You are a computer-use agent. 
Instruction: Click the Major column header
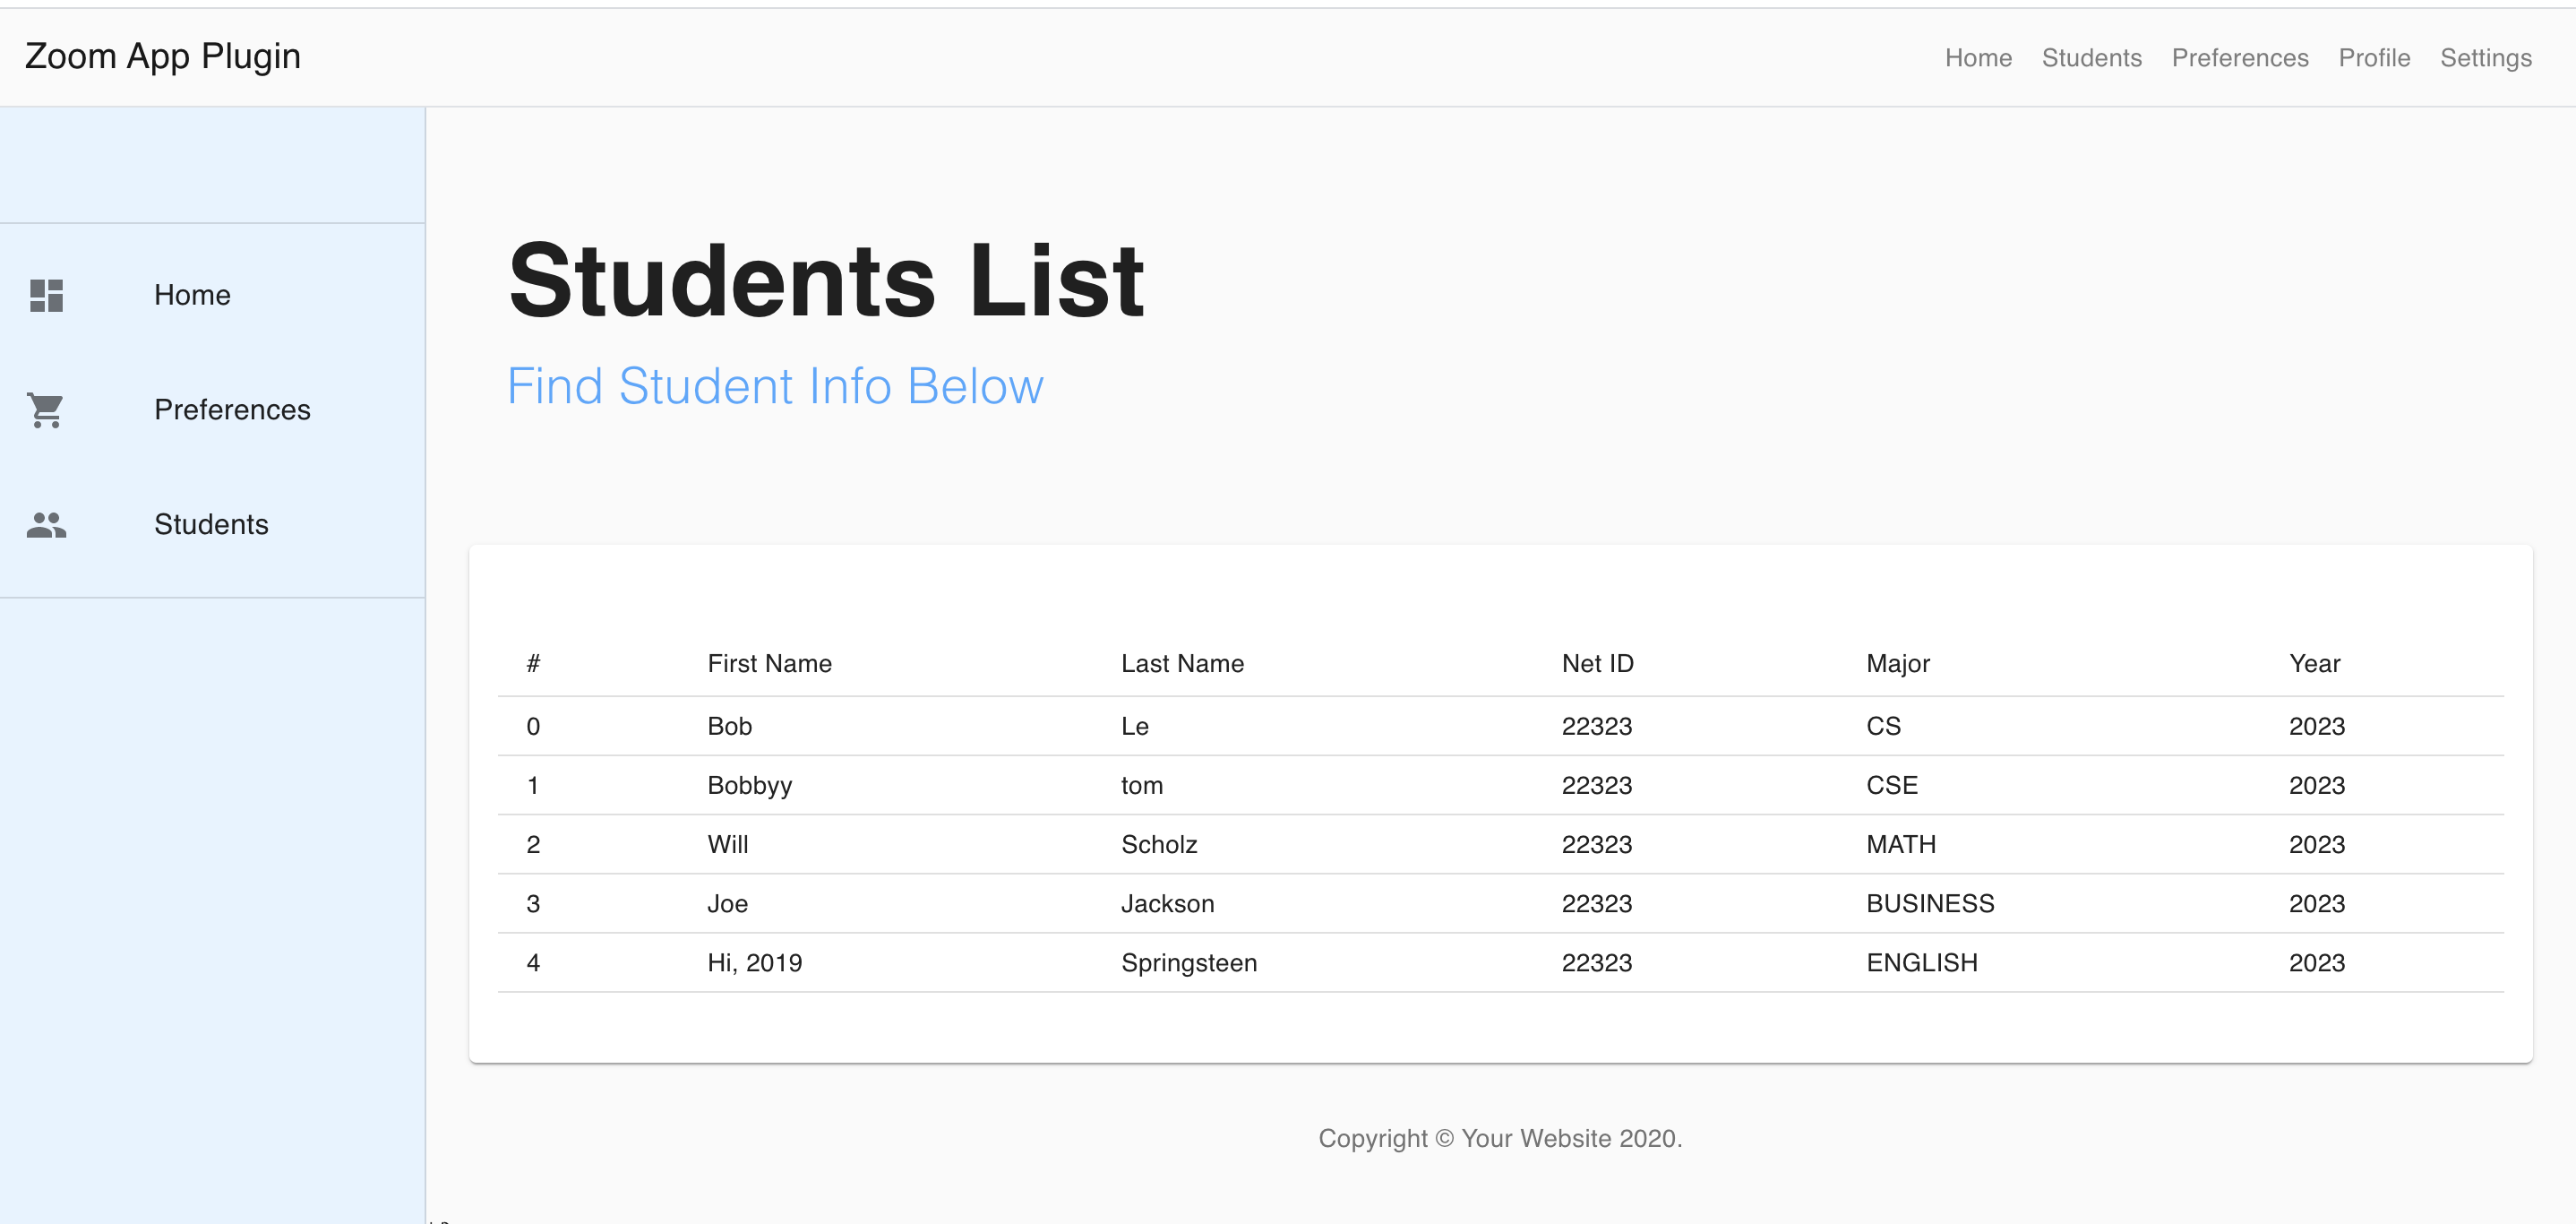1897,664
